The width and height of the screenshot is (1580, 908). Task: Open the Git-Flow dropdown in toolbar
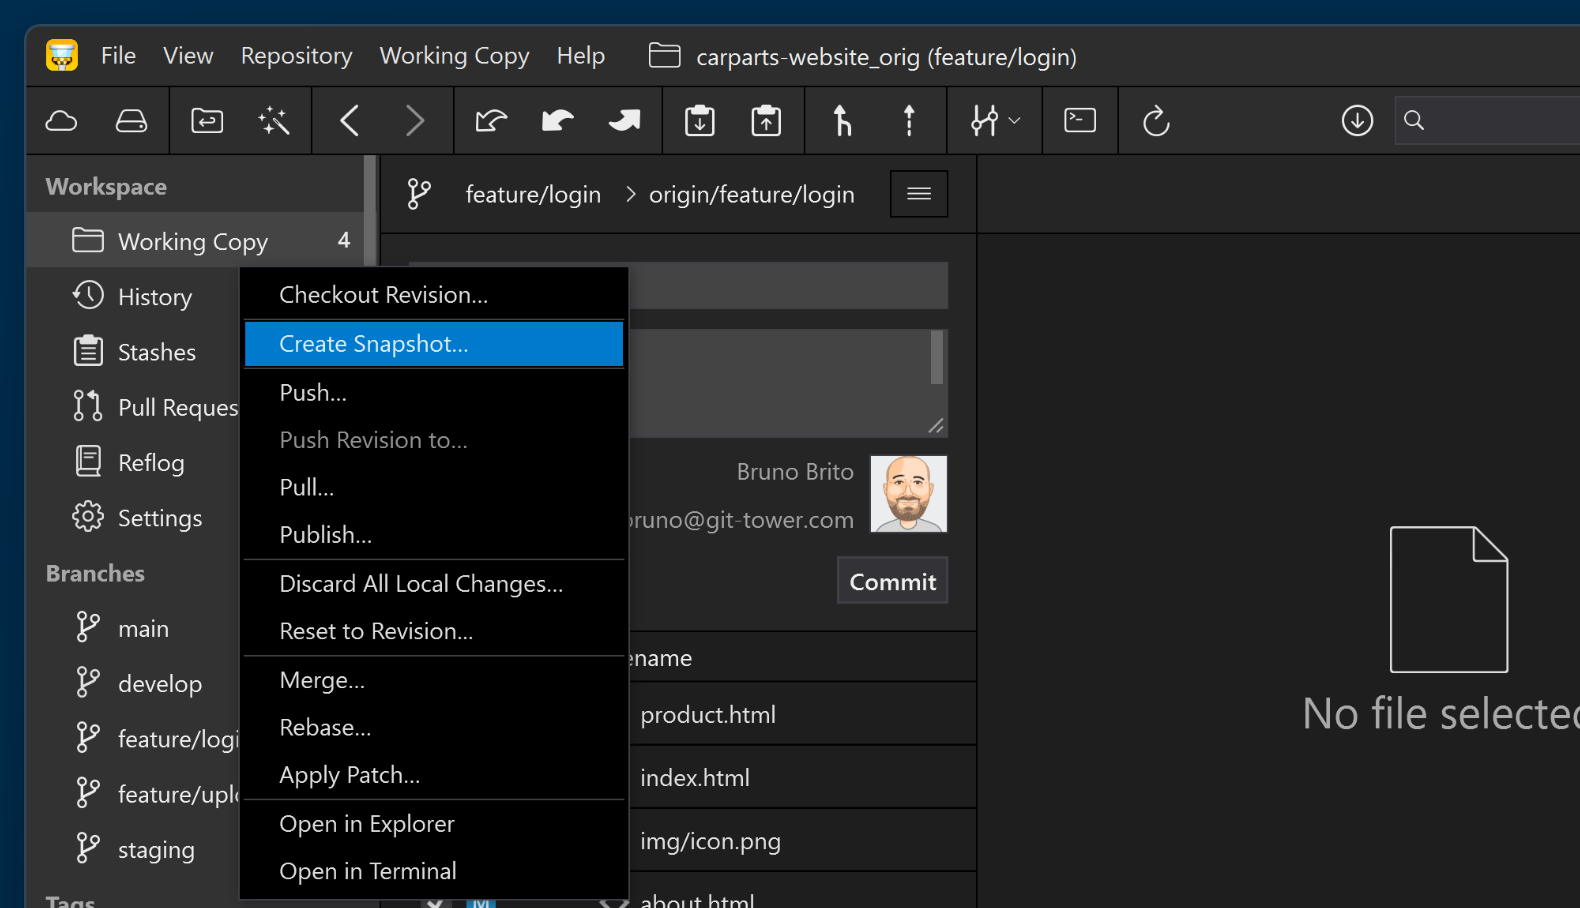(995, 121)
